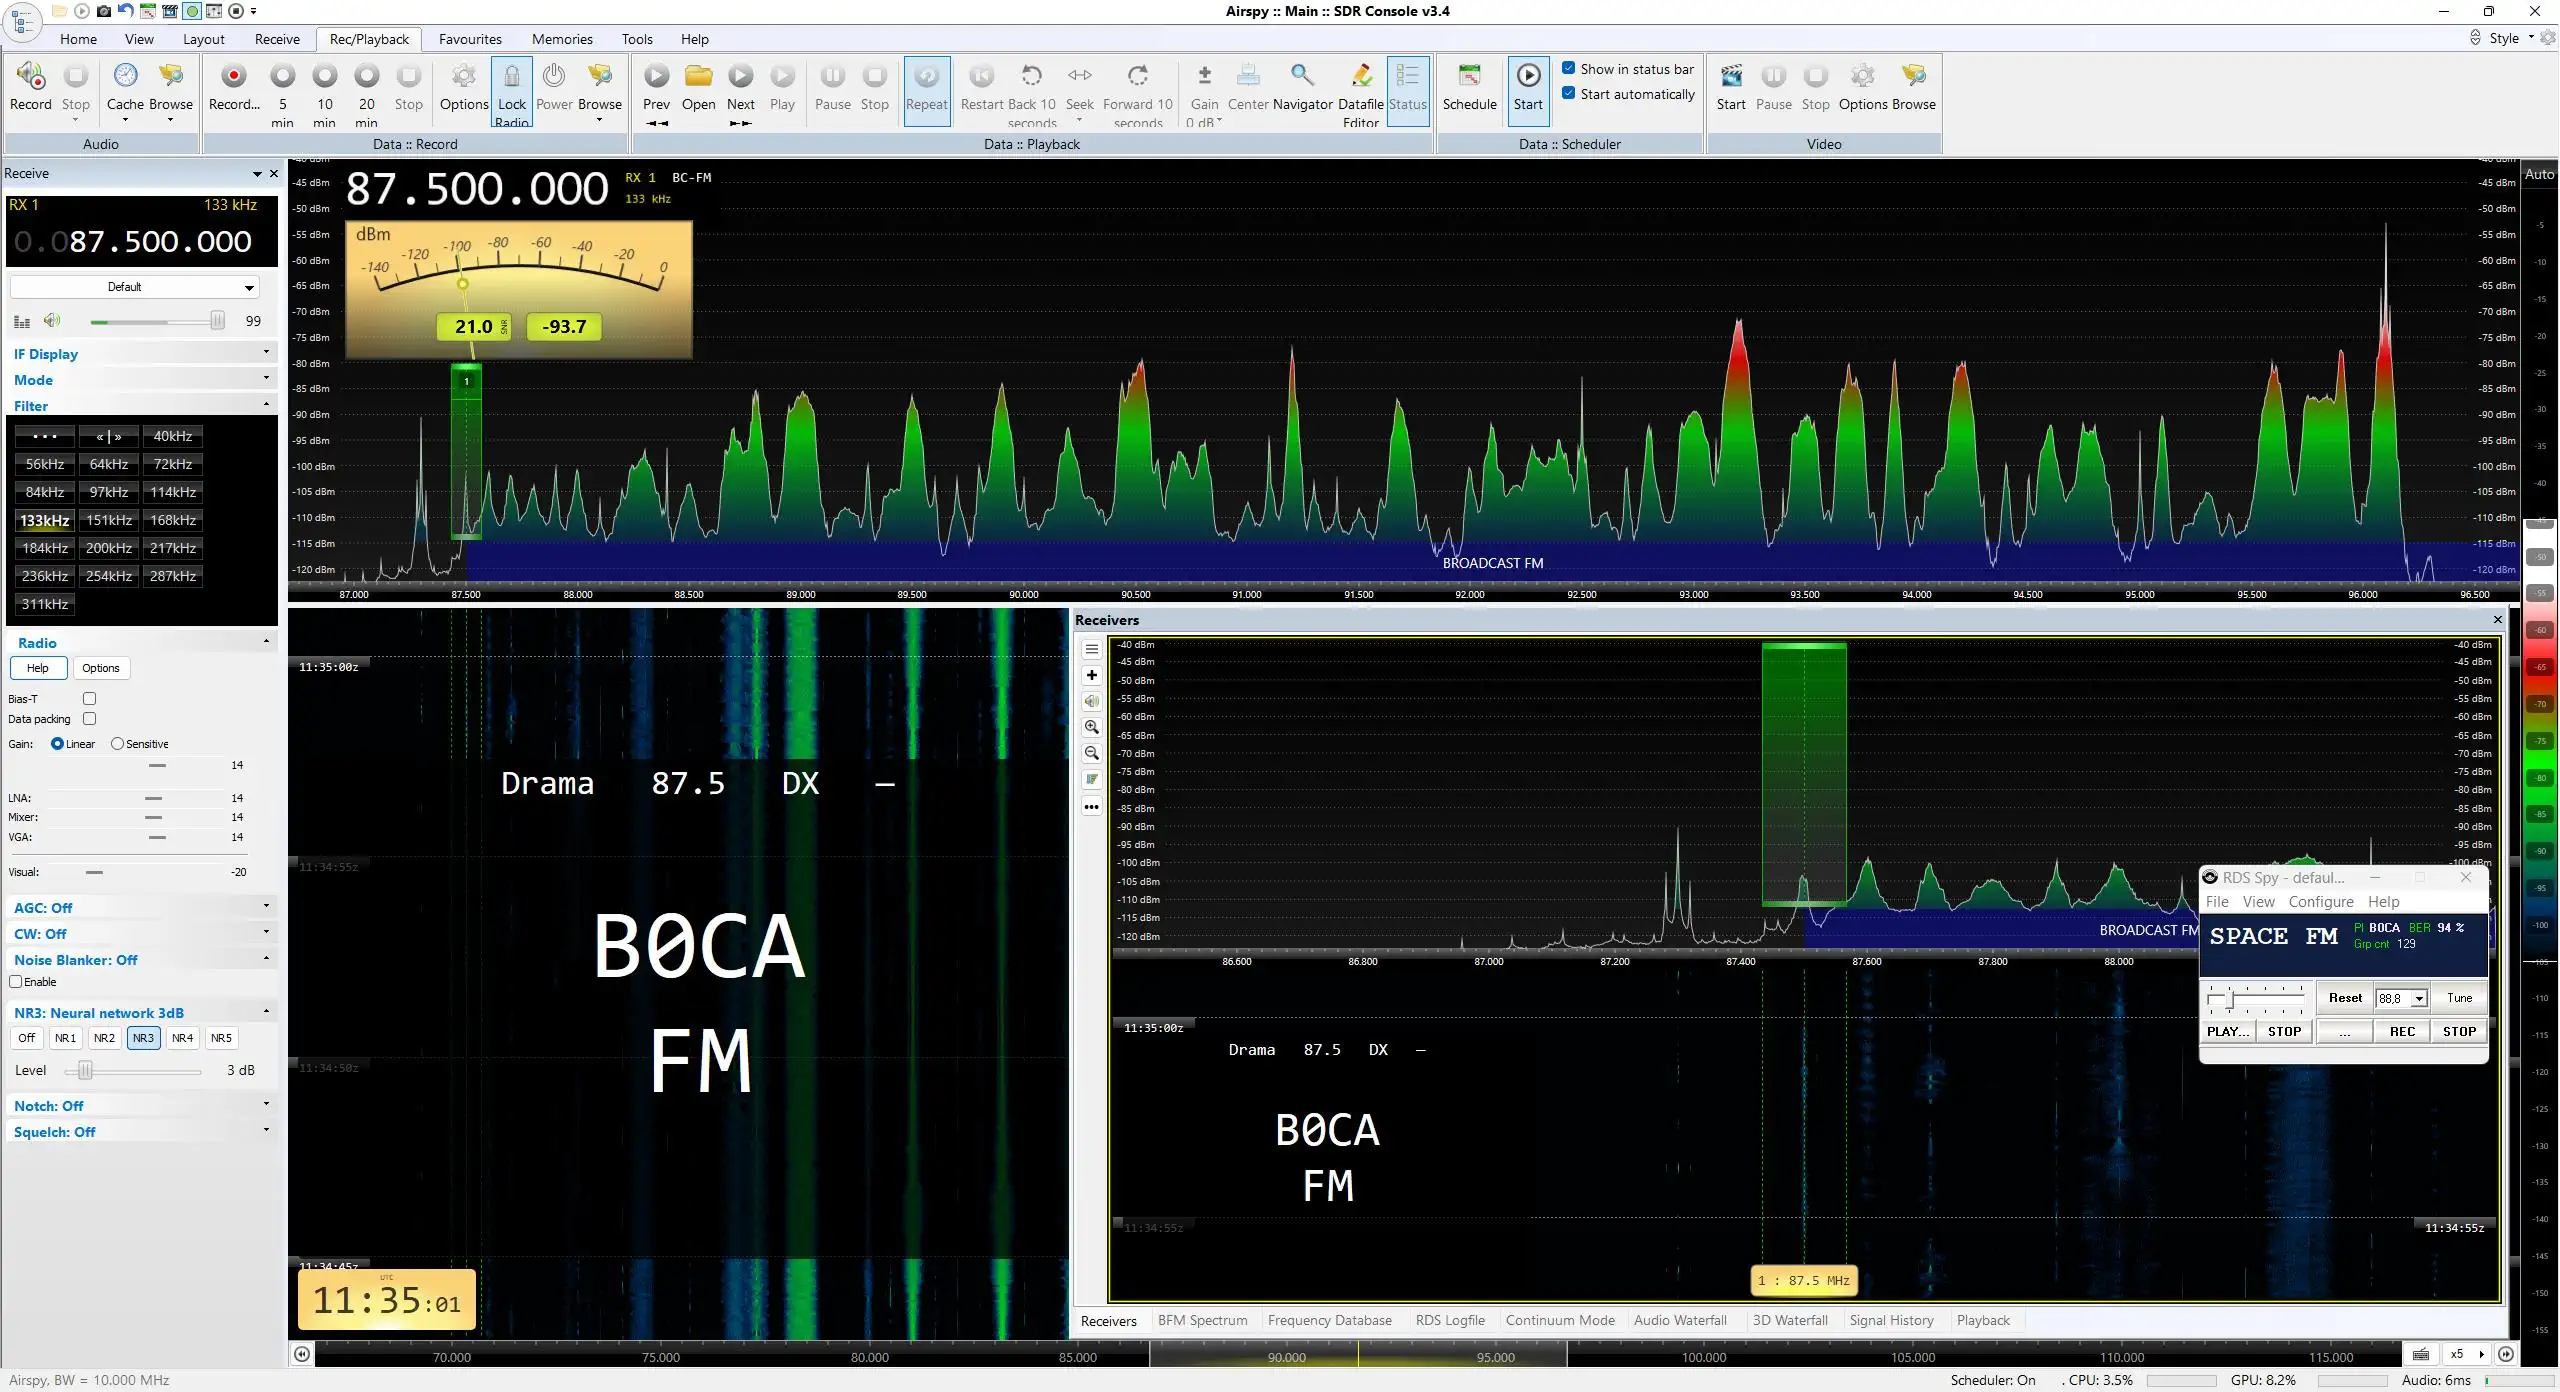
Task: Start a 20 min data recording
Action: tap(367, 76)
